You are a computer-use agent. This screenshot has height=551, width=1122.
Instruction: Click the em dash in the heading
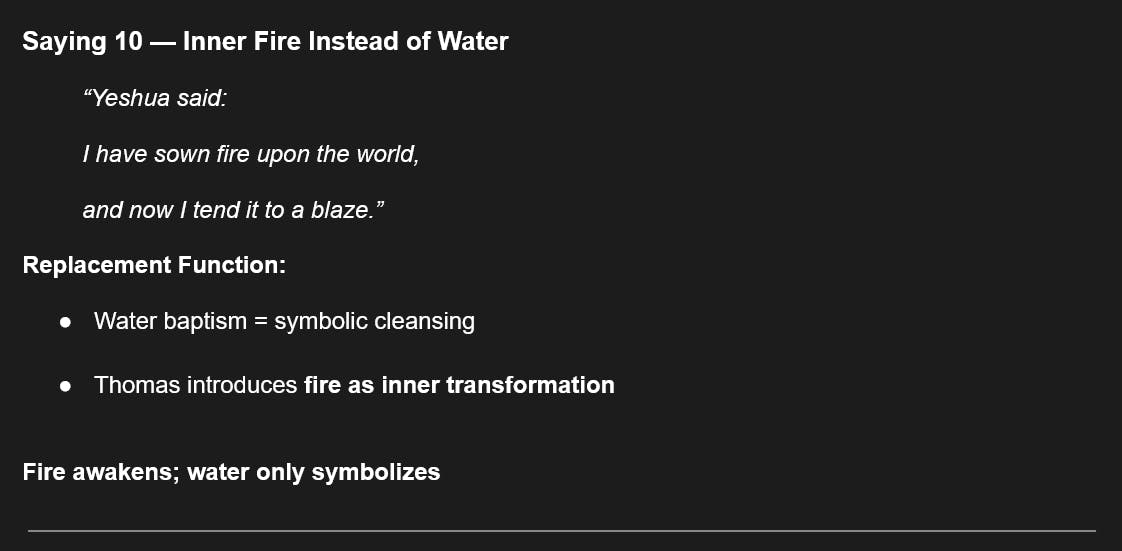tap(163, 42)
